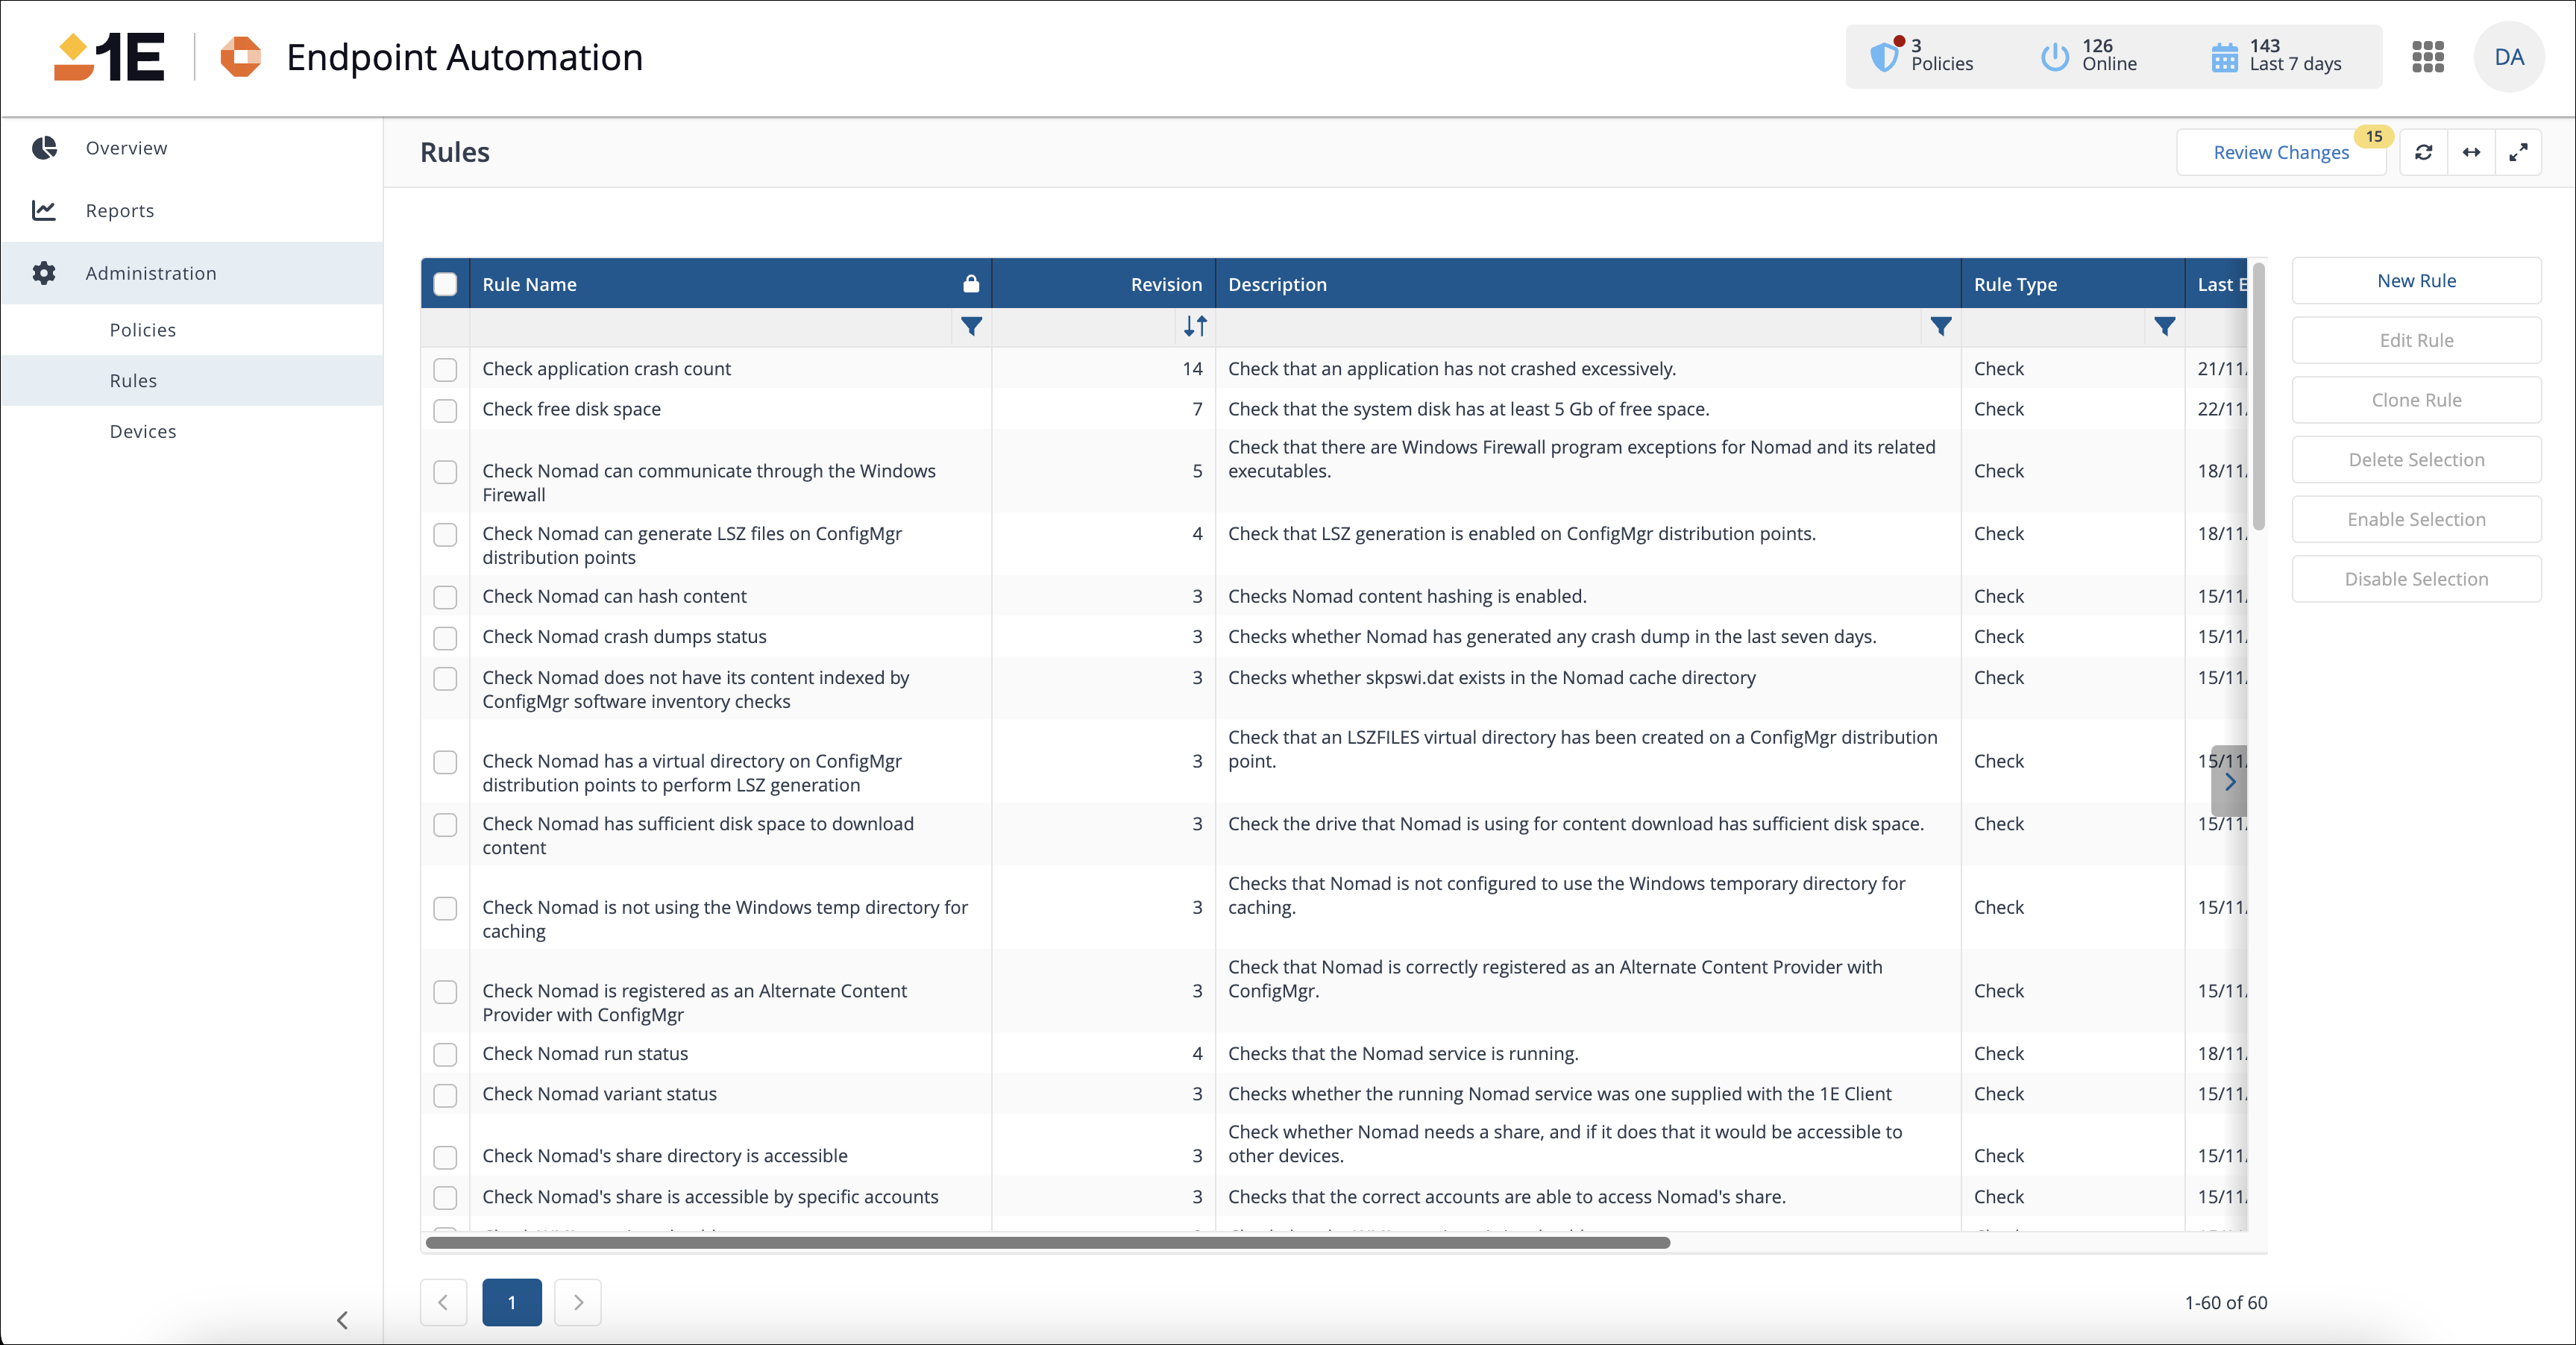Click the refresh rules icon
Screen dimensions: 2576x1345
[x=2423, y=152]
